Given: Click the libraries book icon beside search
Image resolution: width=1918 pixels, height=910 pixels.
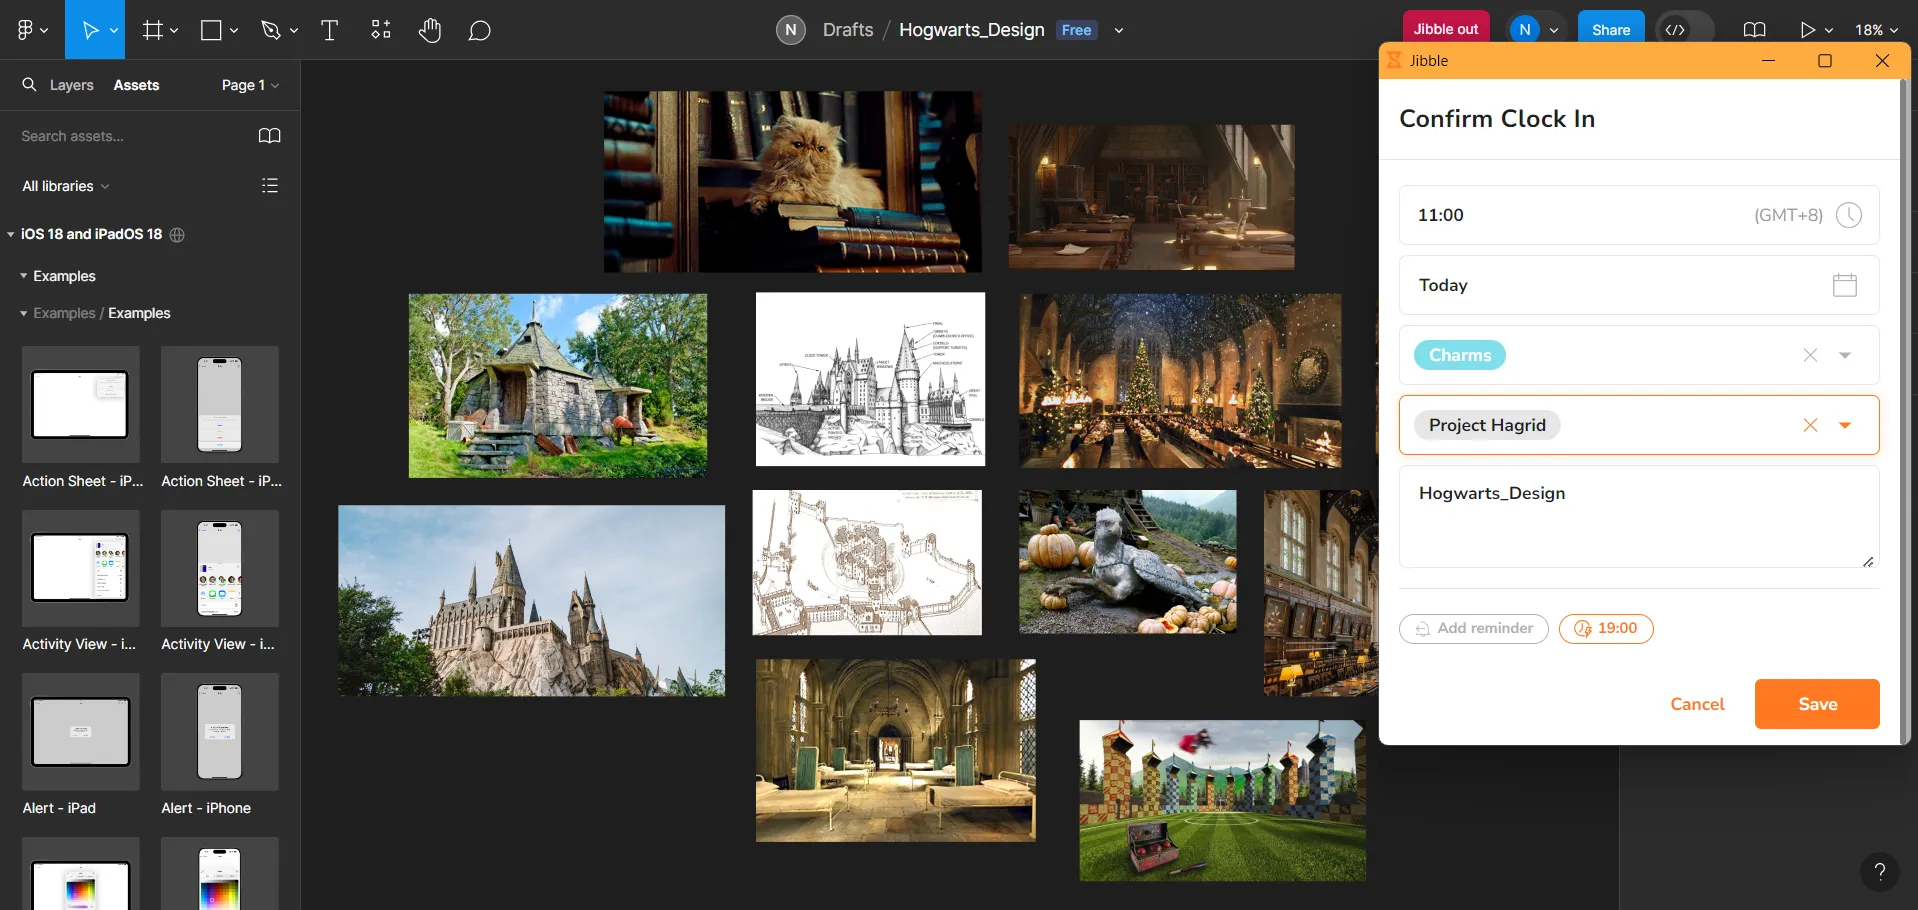Looking at the screenshot, I should point(269,136).
